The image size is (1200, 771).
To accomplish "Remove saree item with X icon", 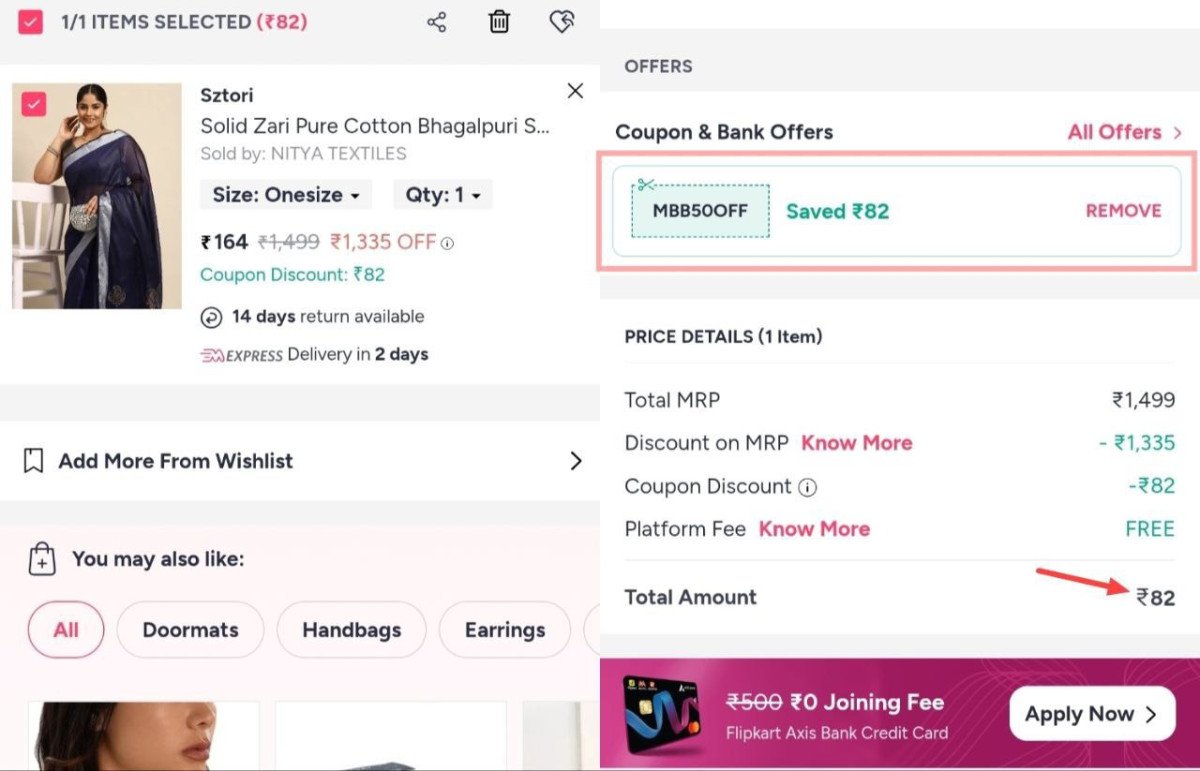I will pos(575,91).
